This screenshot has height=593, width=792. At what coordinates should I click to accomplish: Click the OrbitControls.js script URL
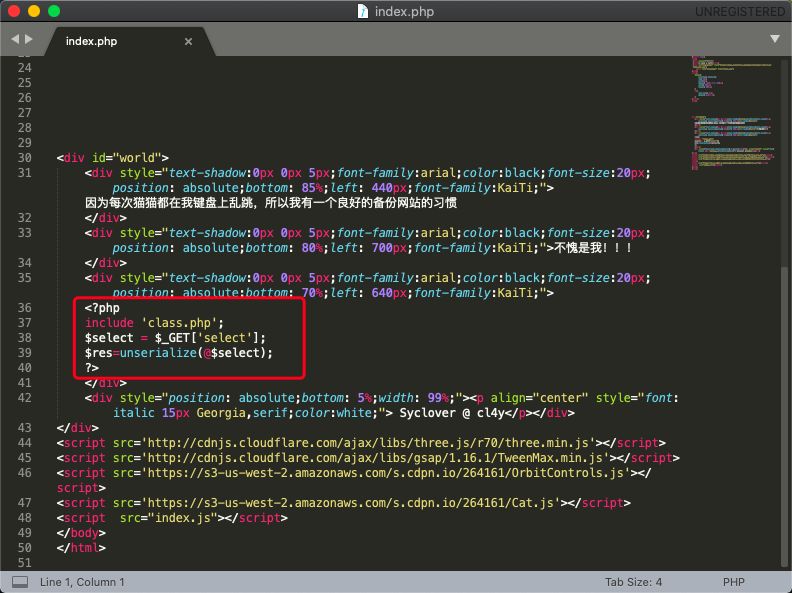385,473
